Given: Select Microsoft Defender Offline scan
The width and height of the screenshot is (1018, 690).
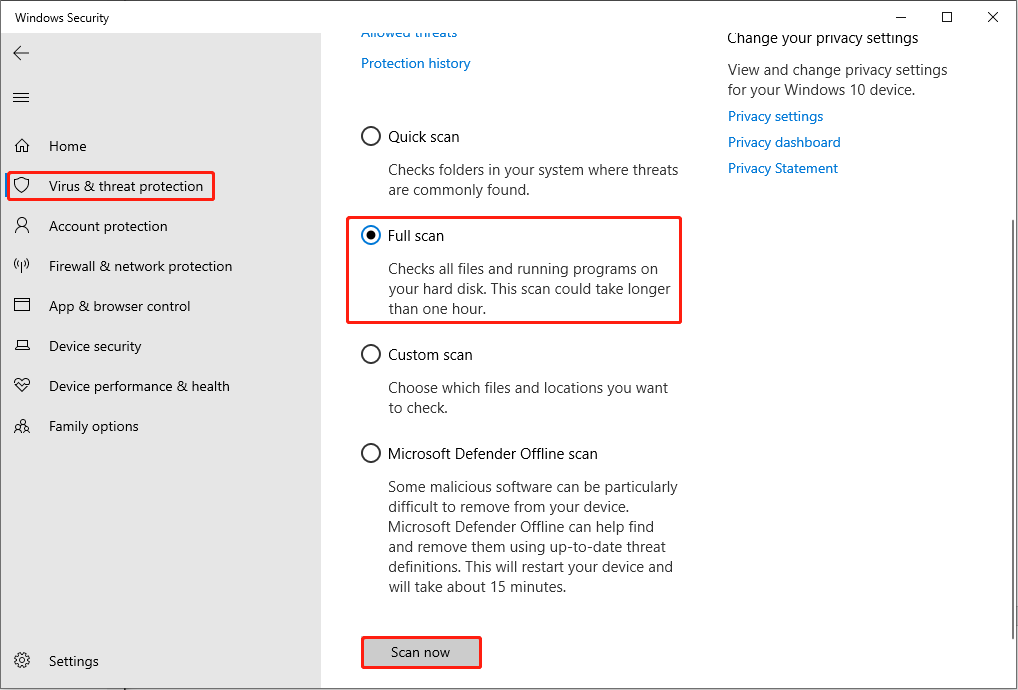Looking at the screenshot, I should [x=371, y=453].
